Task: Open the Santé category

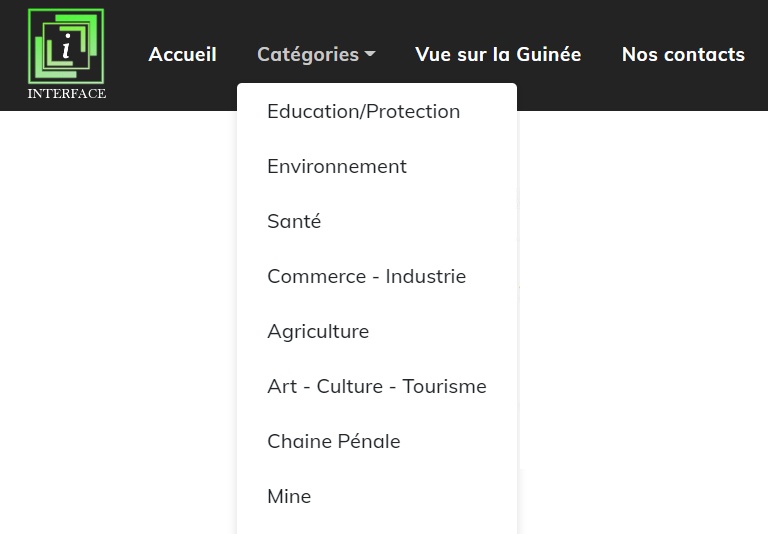Action: click(294, 222)
